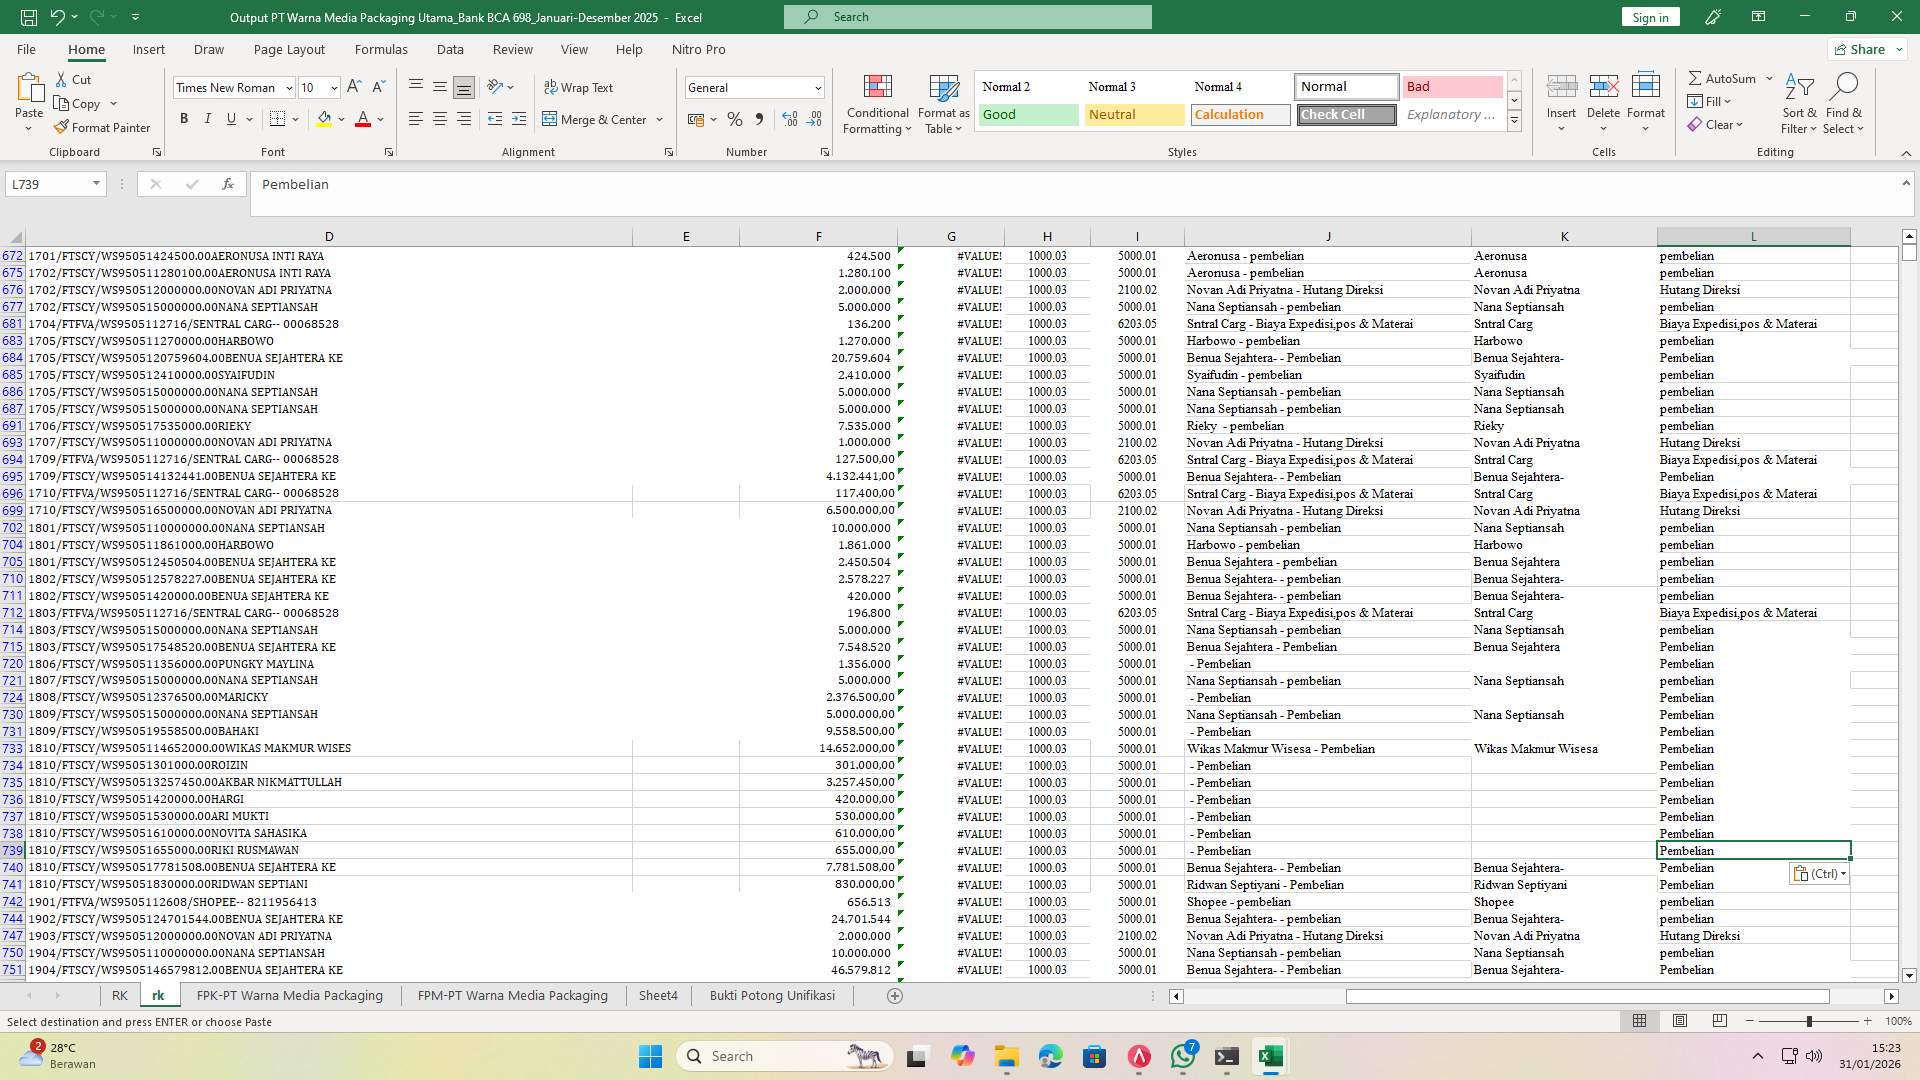Viewport: 1920px width, 1080px height.
Task: Apply Percent Style to the cell
Action: pos(735,119)
